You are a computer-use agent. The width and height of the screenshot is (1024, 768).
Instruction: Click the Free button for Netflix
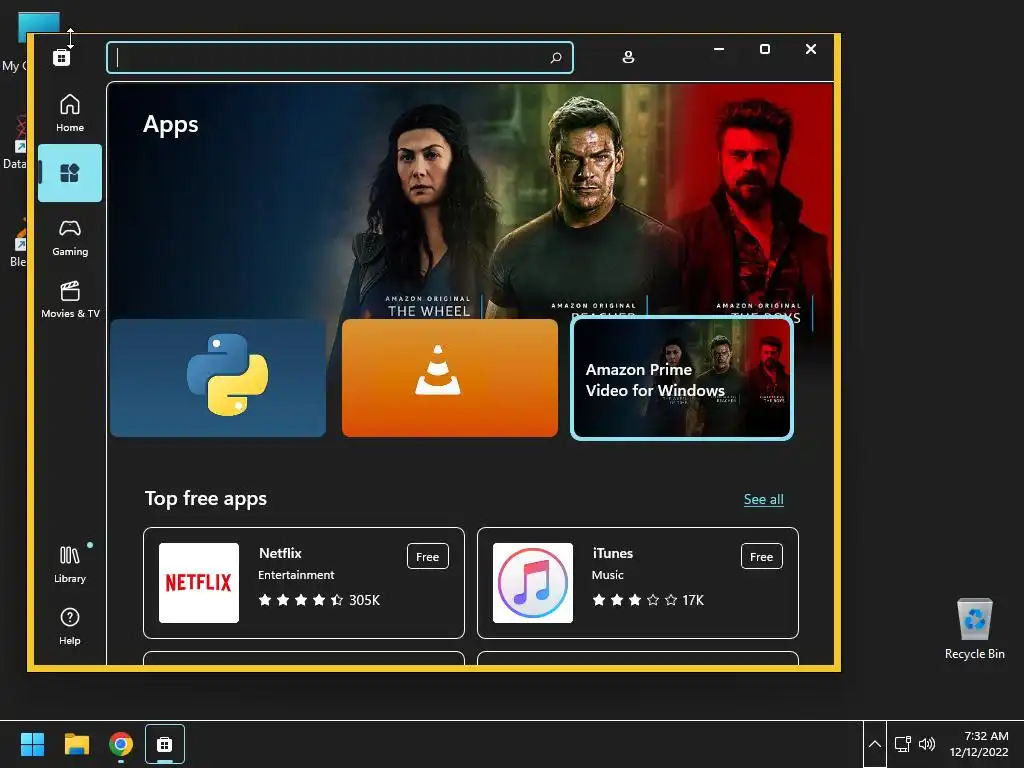[428, 556]
